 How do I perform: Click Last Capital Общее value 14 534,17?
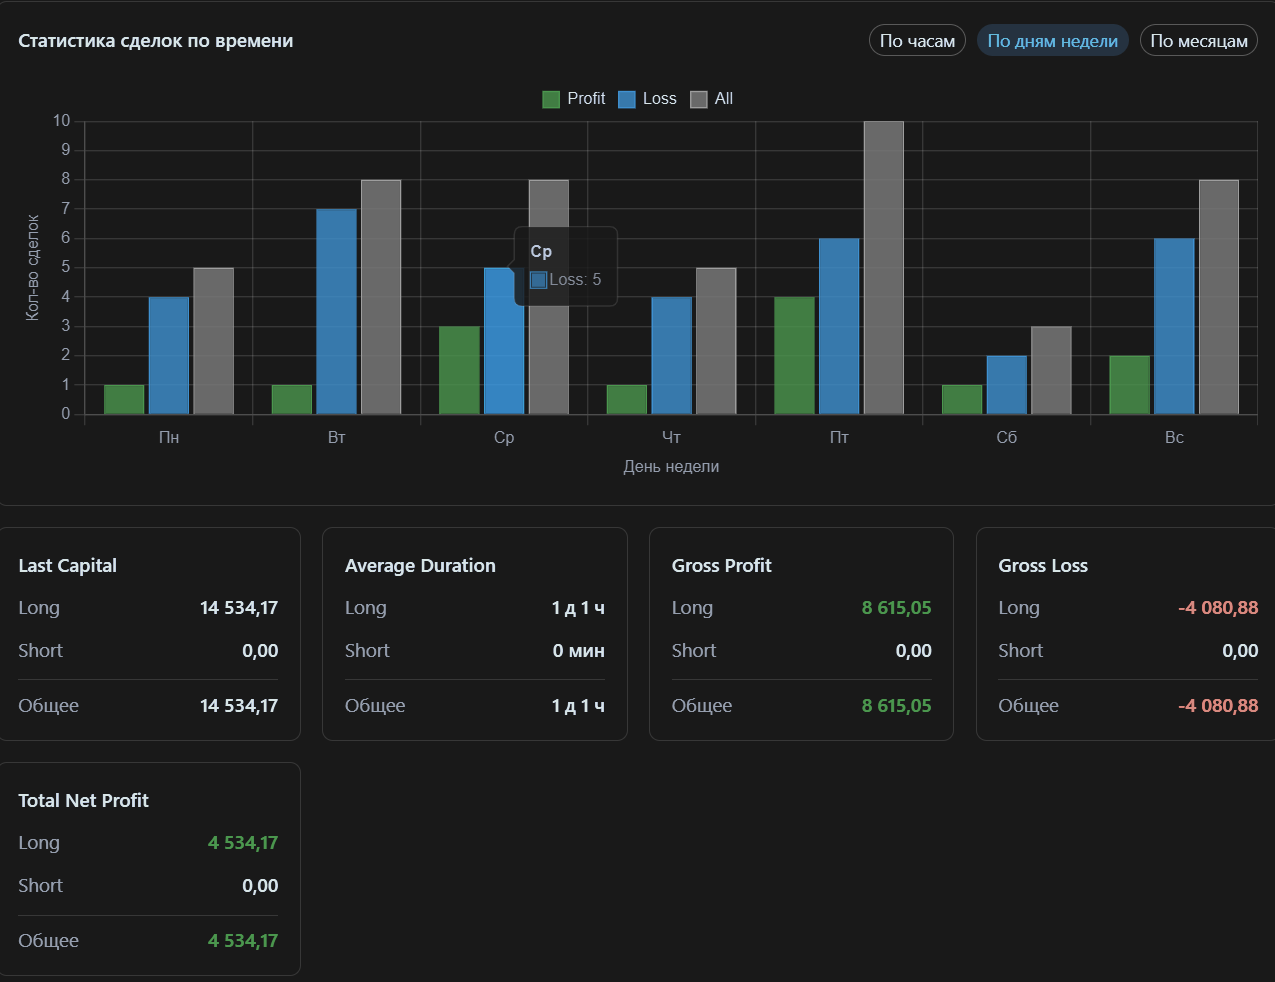click(239, 706)
